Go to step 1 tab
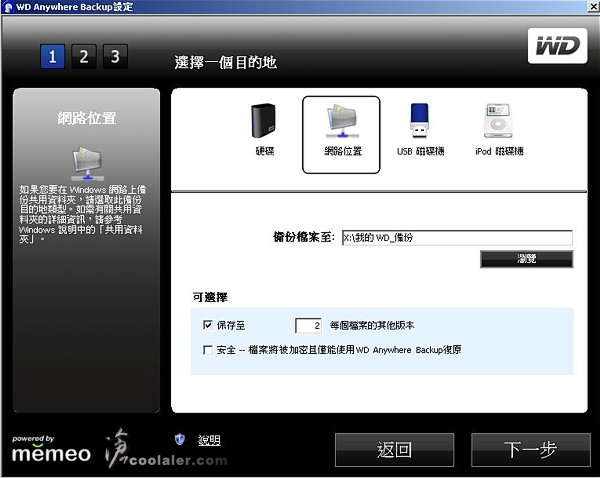Image resolution: width=600 pixels, height=478 pixels. point(52,57)
